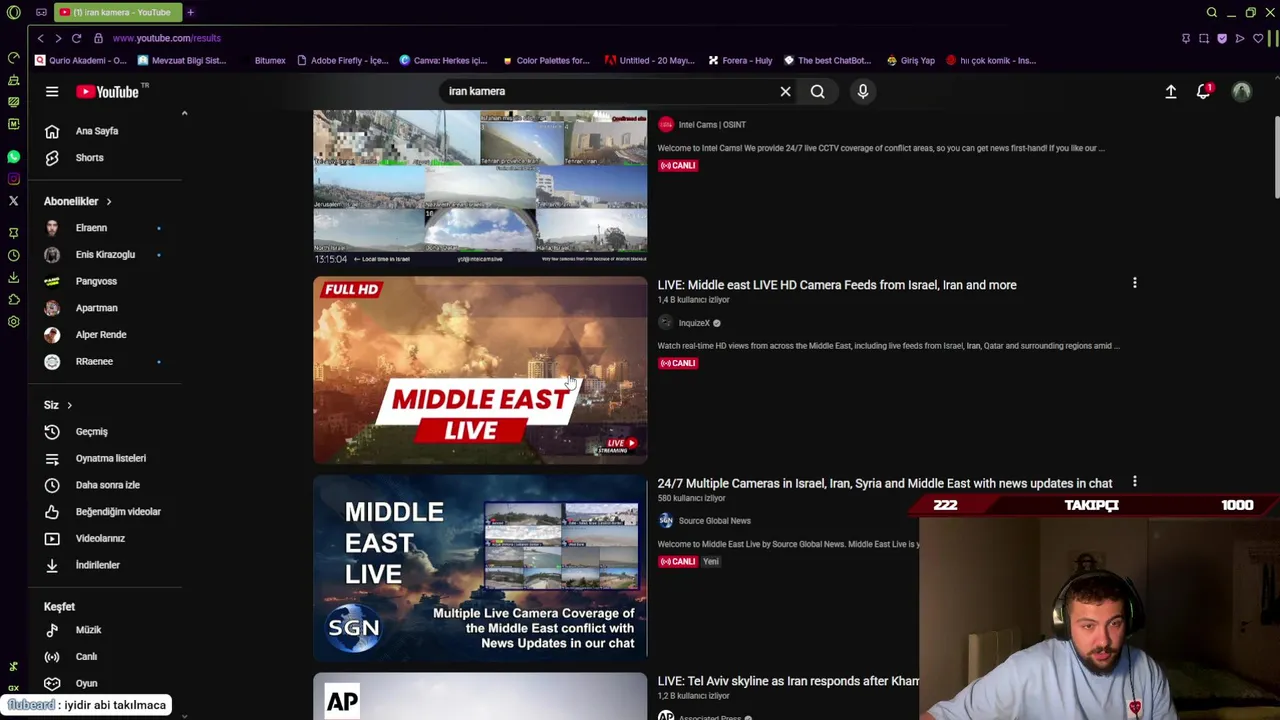Open the Giriş Yap bookmark

[x=910, y=60]
